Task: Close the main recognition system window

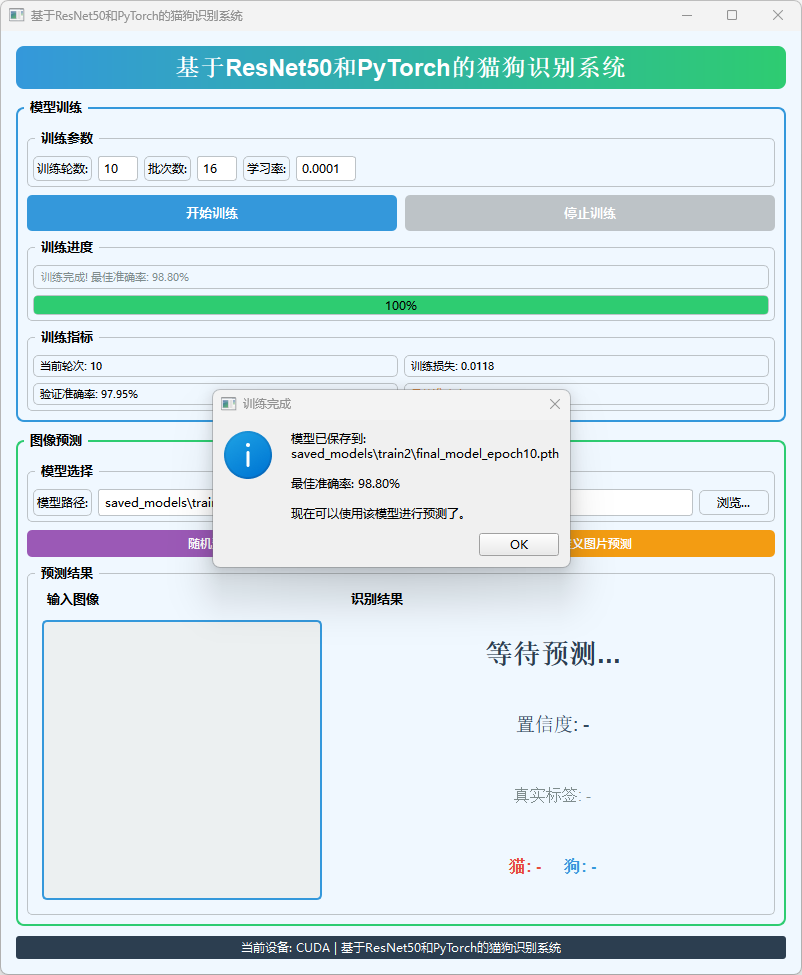Action: click(x=778, y=16)
